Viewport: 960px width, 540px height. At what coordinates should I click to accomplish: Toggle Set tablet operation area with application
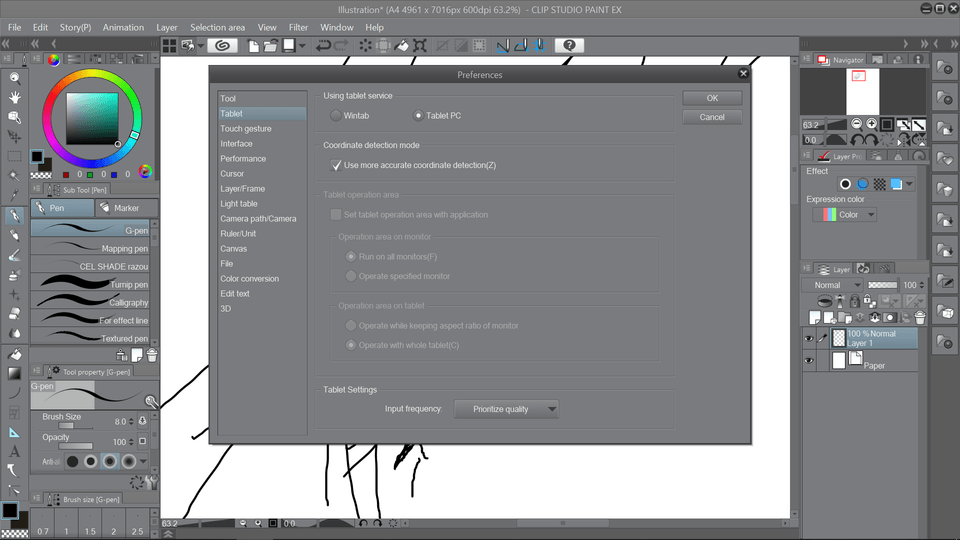tap(336, 215)
